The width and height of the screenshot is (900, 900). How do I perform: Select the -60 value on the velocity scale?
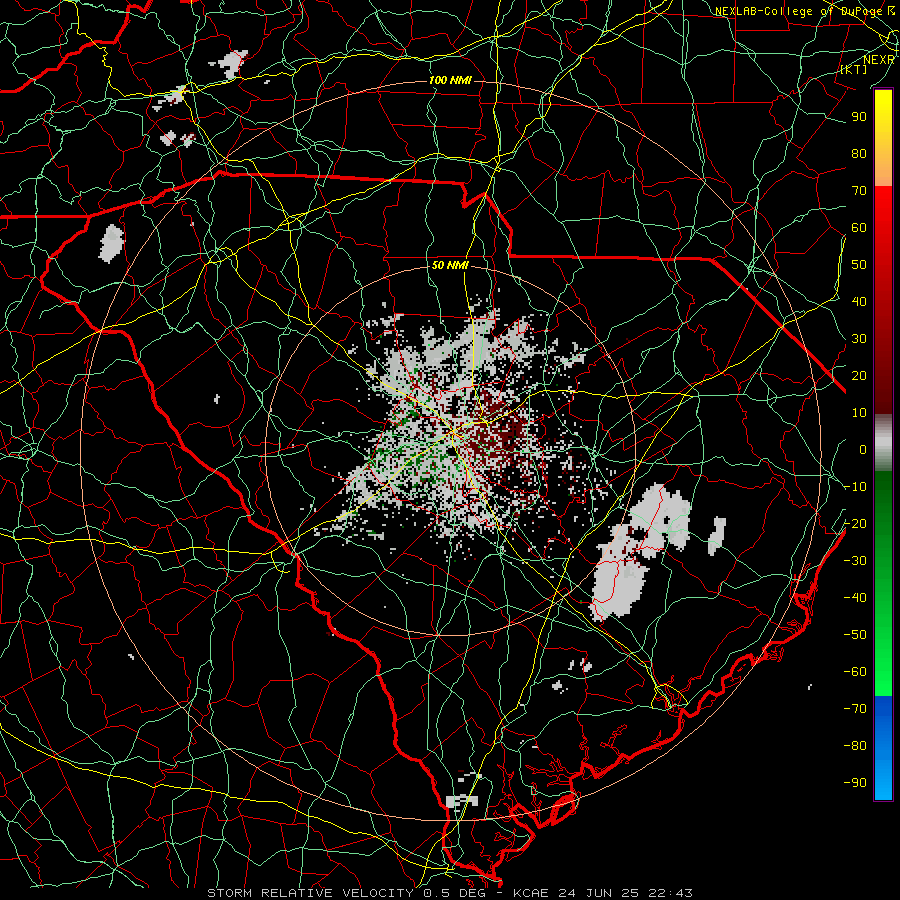pos(855,672)
